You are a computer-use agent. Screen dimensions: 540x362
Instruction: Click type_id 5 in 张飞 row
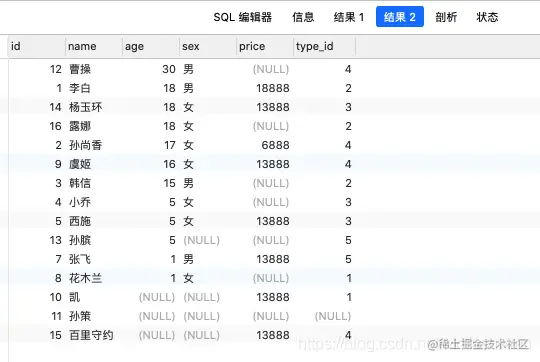[348, 259]
